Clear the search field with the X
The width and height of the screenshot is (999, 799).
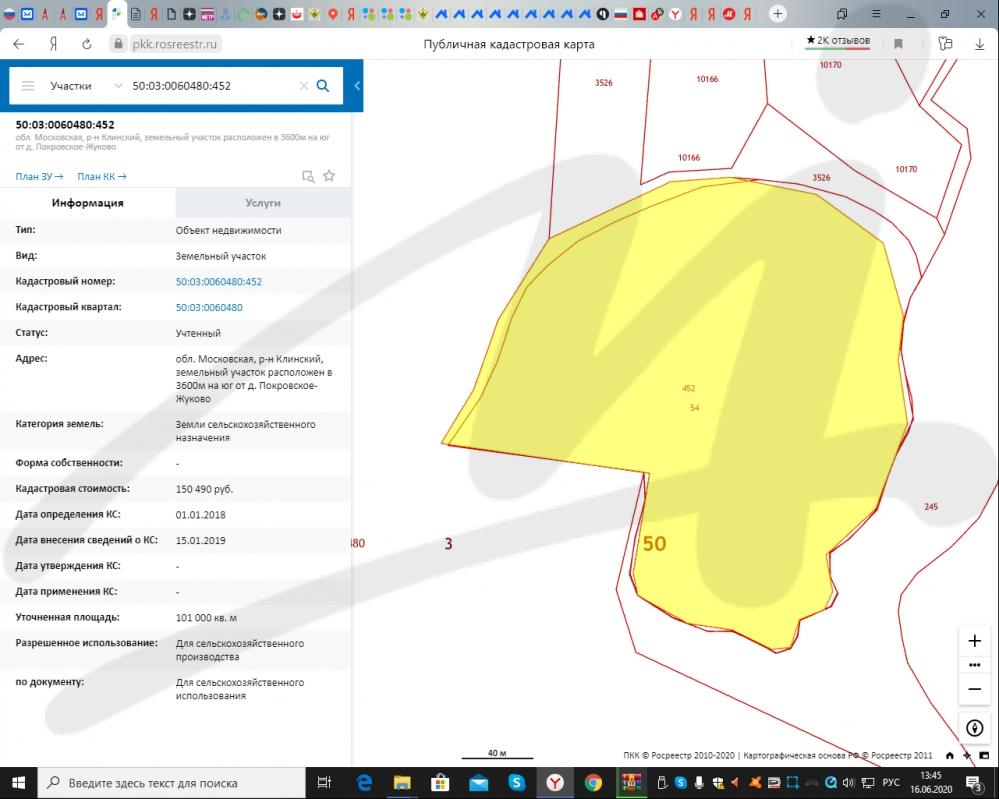304,85
